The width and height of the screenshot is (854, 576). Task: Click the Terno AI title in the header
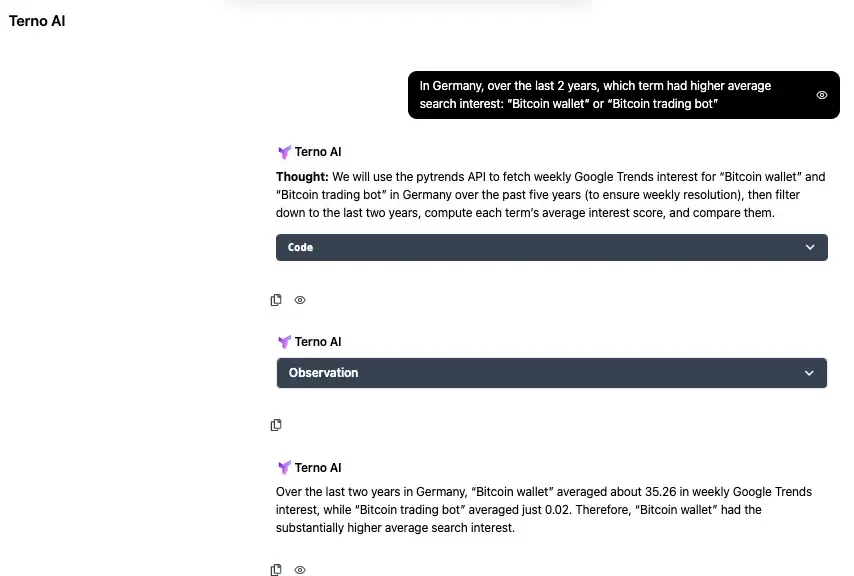[37, 21]
